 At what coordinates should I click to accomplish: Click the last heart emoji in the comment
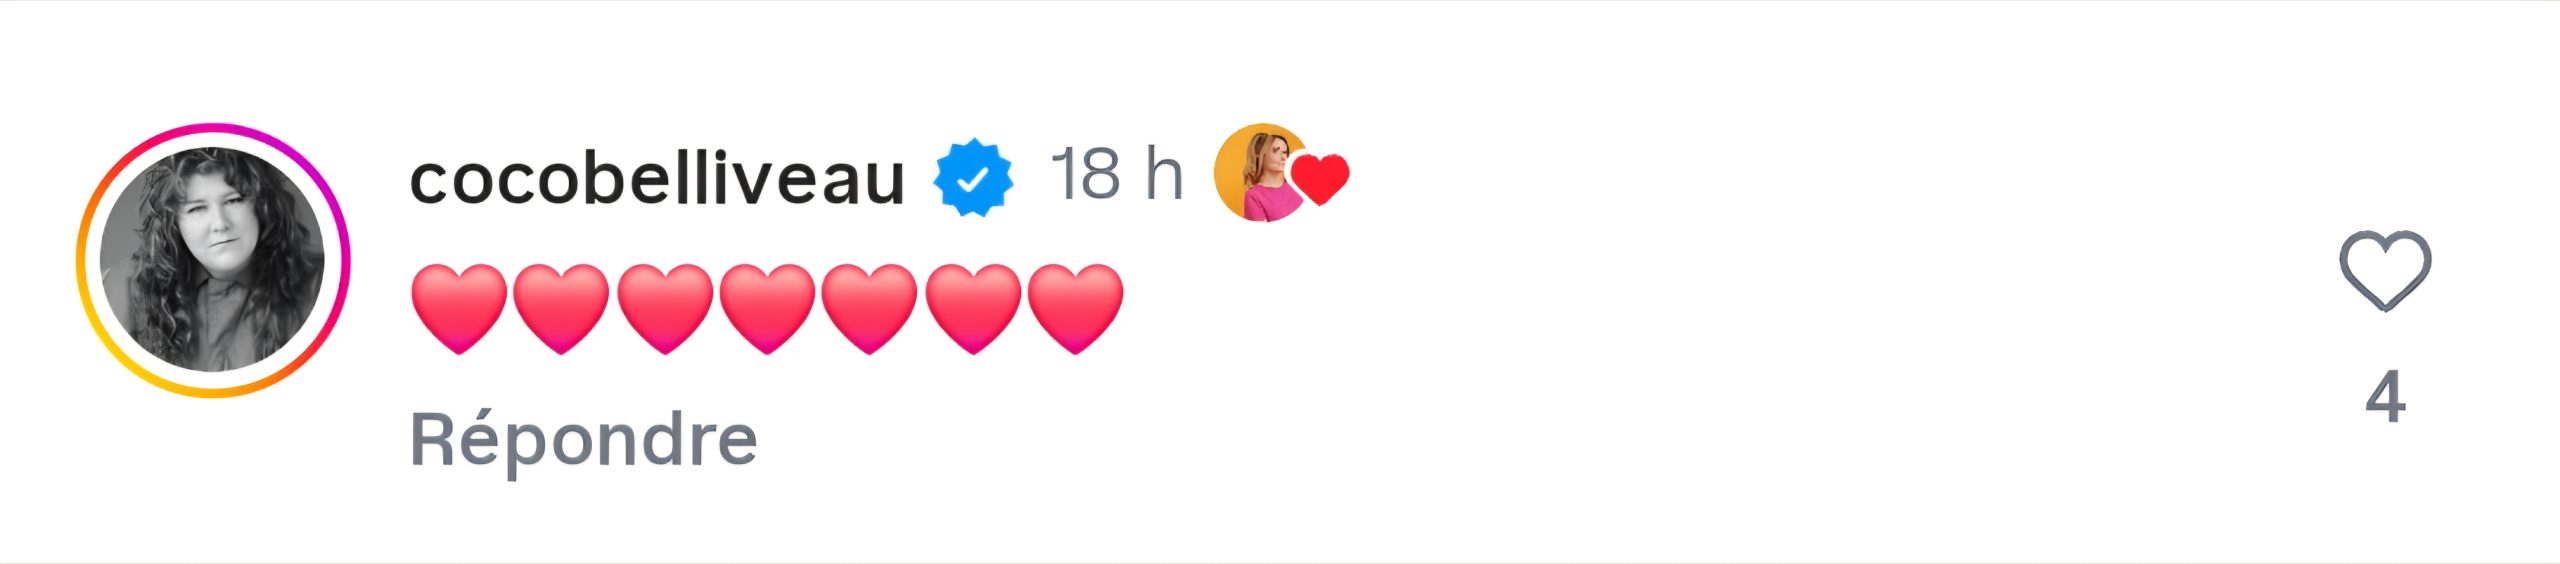coord(1075,308)
